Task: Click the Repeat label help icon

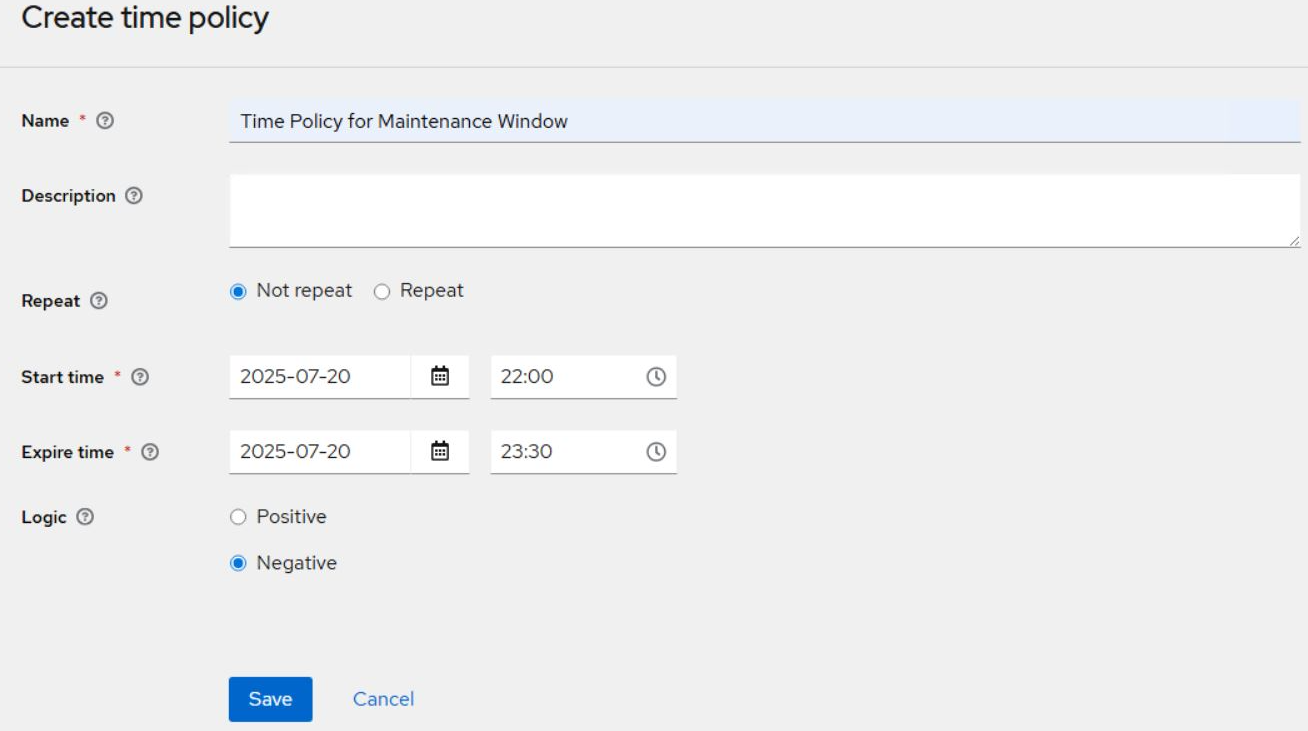Action: pos(98,301)
